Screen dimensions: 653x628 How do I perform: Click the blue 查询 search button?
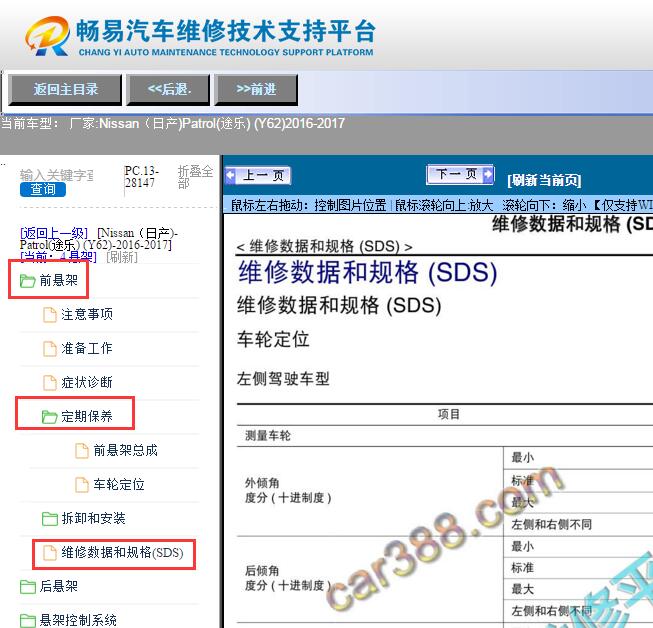tap(43, 189)
